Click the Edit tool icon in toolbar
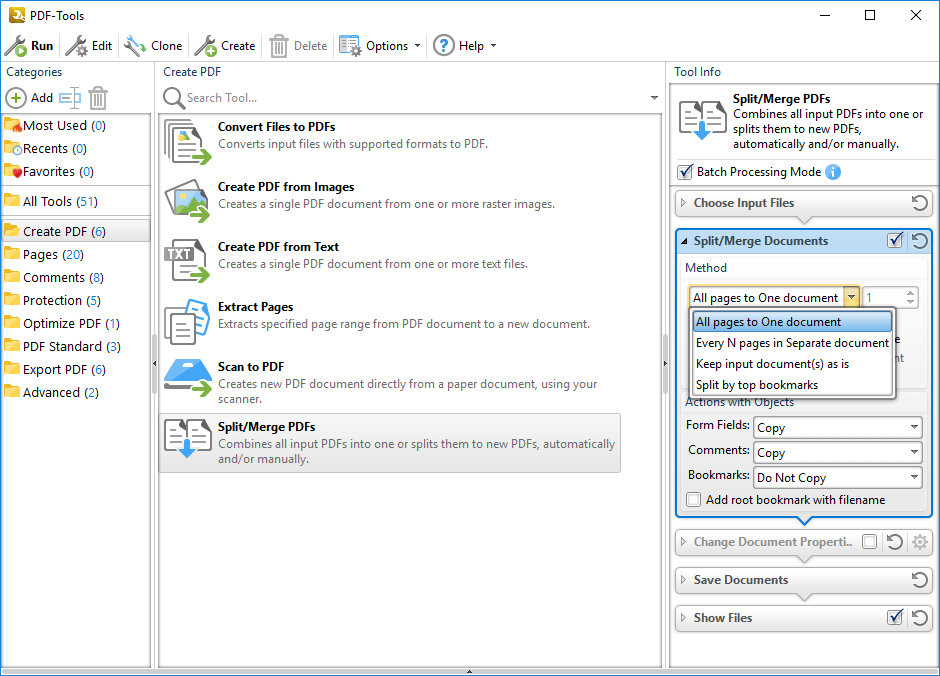The image size is (940, 676). (76, 46)
